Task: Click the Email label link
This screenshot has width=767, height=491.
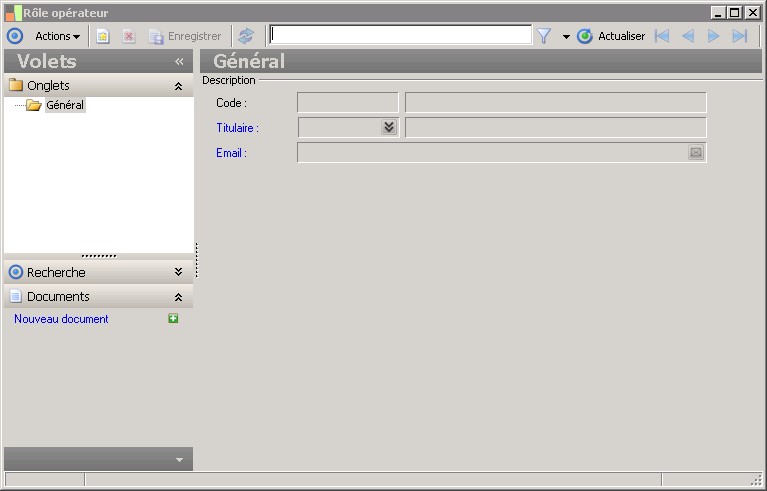Action: pos(231,153)
